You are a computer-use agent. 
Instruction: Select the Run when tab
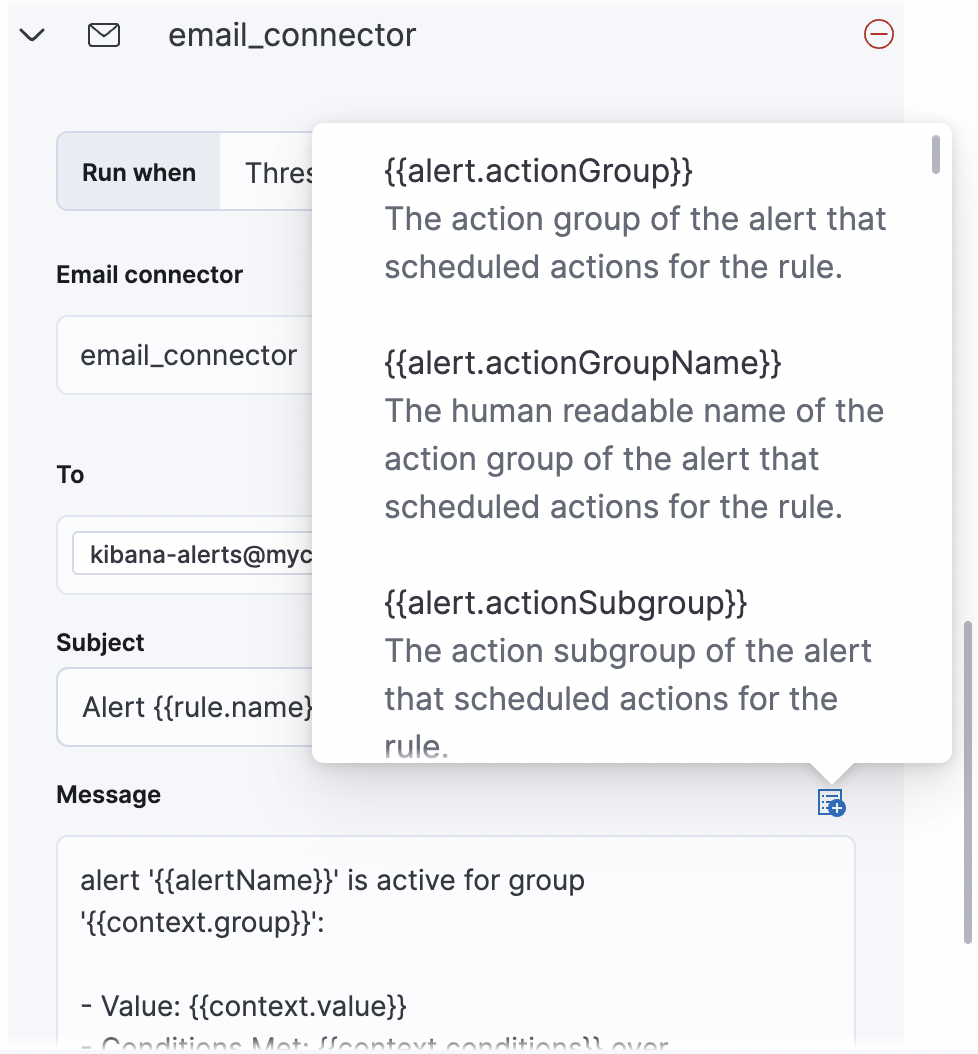pyautogui.click(x=137, y=172)
